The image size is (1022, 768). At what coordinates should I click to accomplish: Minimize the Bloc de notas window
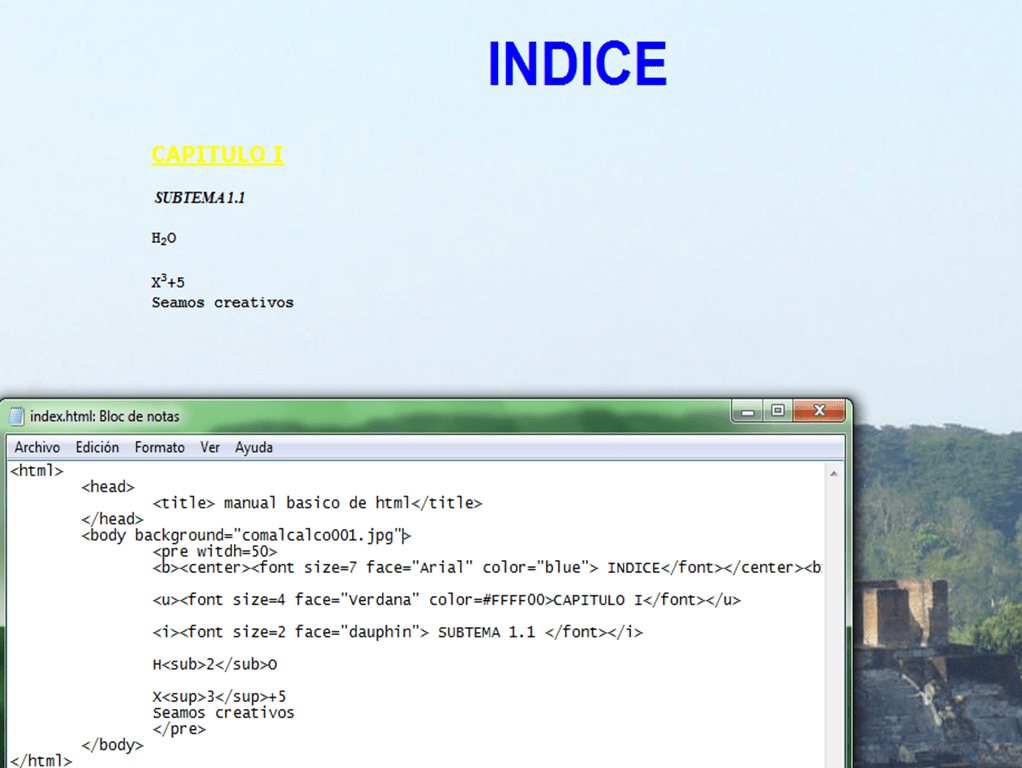point(746,411)
